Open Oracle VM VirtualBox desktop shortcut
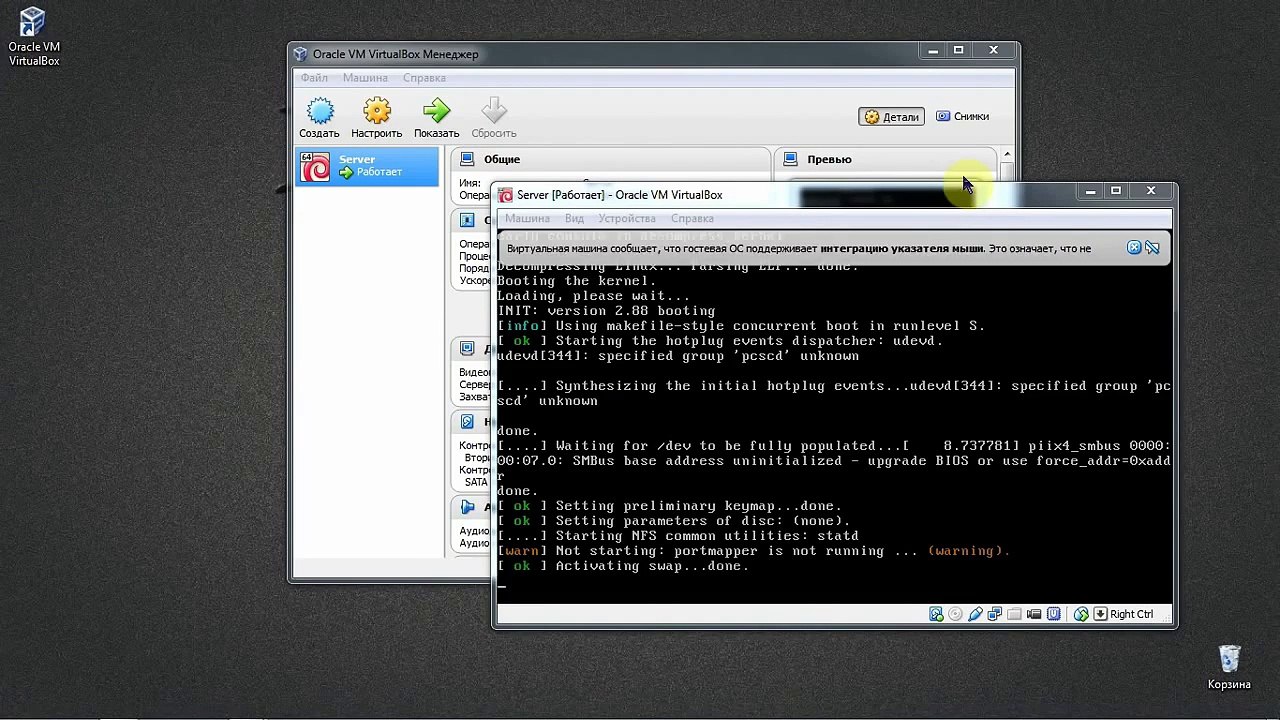1280x720 pixels. (x=34, y=37)
